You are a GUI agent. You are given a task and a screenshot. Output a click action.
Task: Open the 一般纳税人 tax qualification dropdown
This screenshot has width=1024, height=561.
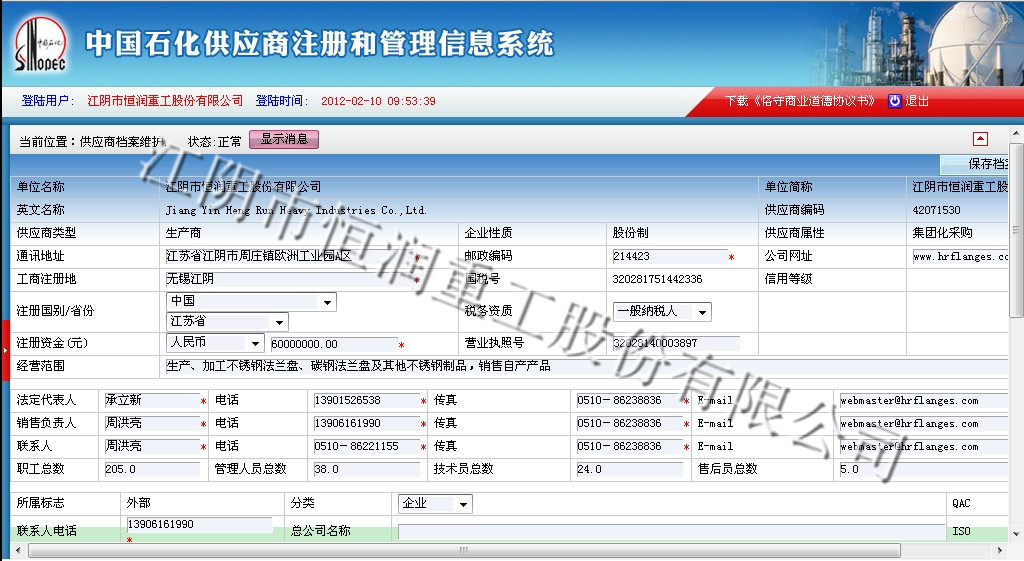703,312
